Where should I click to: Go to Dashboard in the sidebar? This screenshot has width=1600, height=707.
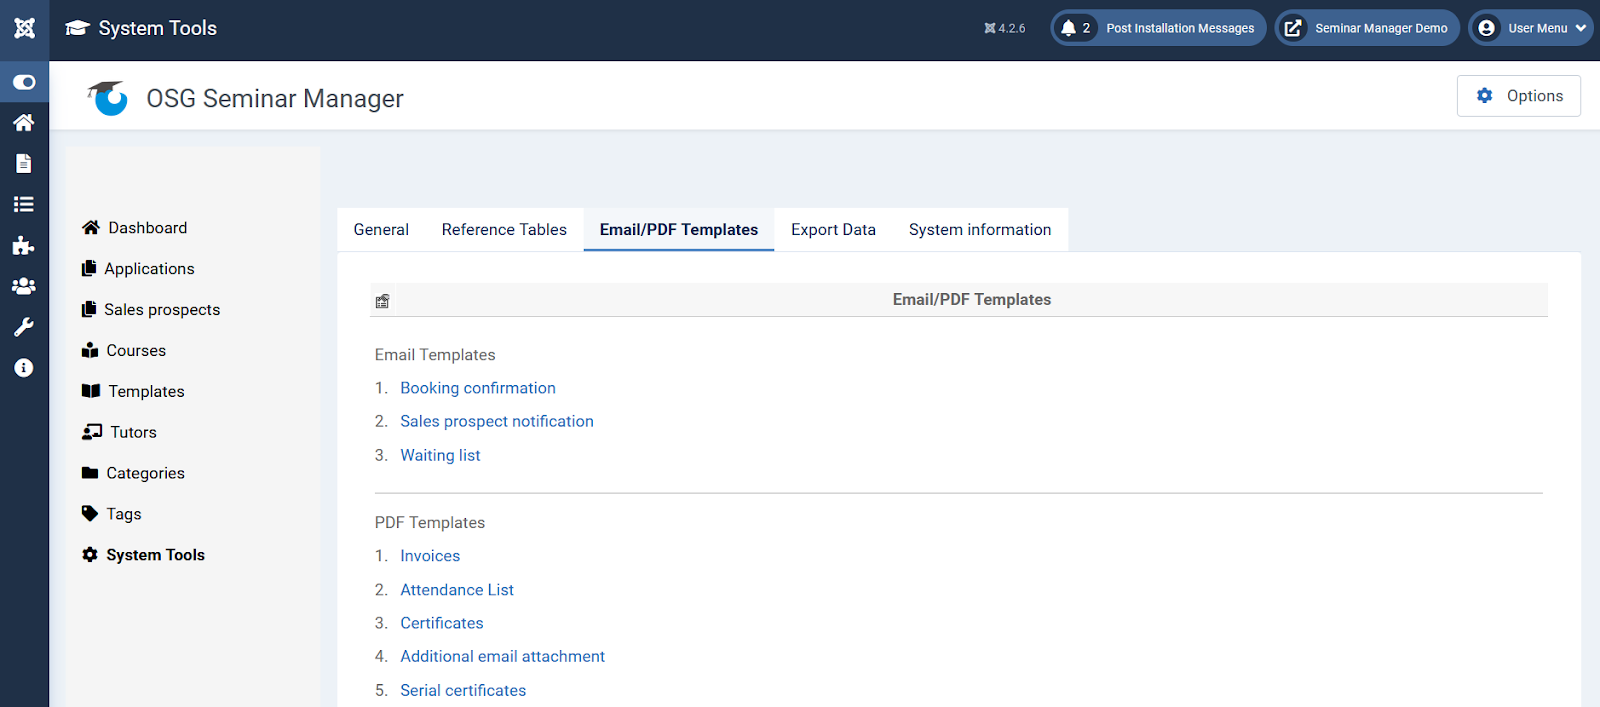[135, 228]
